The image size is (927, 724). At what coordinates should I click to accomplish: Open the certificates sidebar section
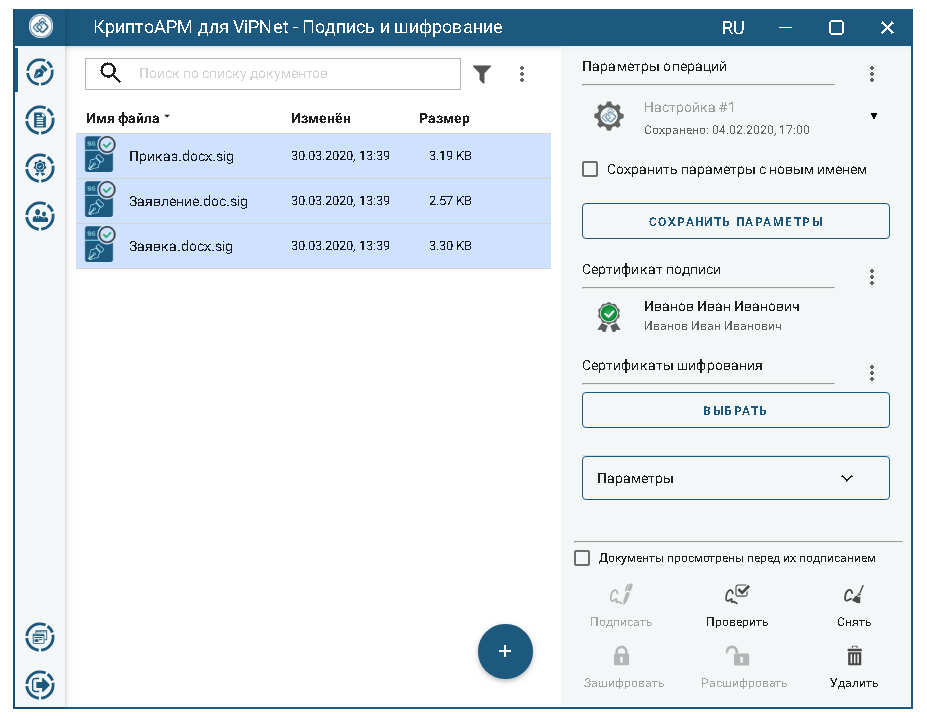40,168
